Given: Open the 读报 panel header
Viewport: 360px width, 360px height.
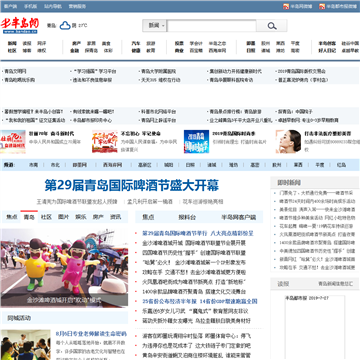Looking at the screenshot, I should click(283, 284).
